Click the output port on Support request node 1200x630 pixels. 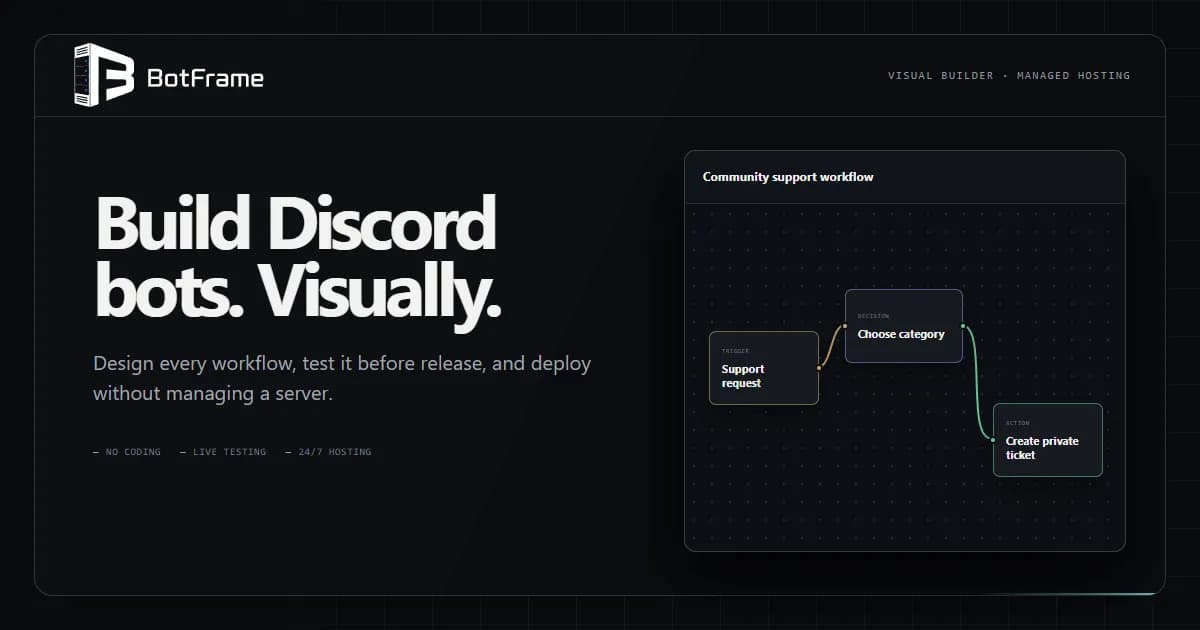point(819,368)
